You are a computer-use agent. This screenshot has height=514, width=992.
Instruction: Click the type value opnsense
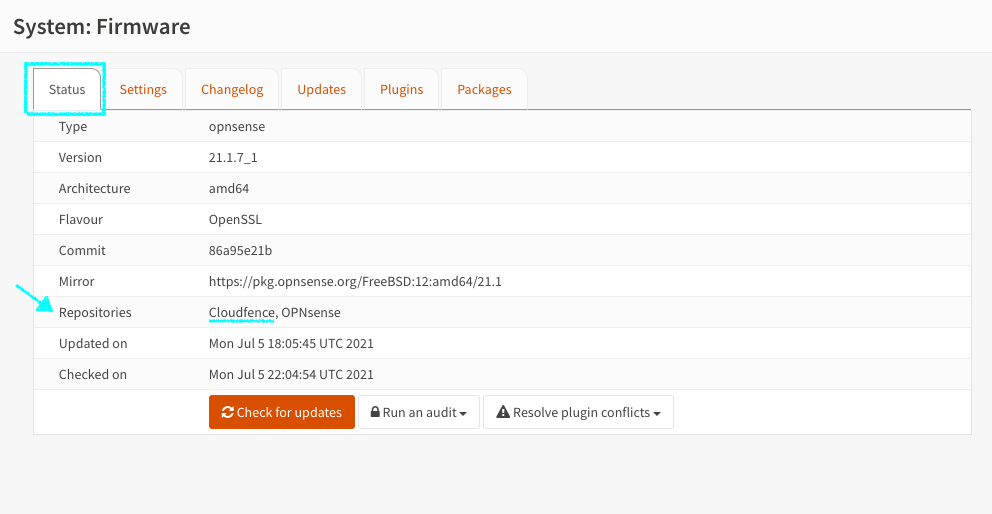coord(237,127)
